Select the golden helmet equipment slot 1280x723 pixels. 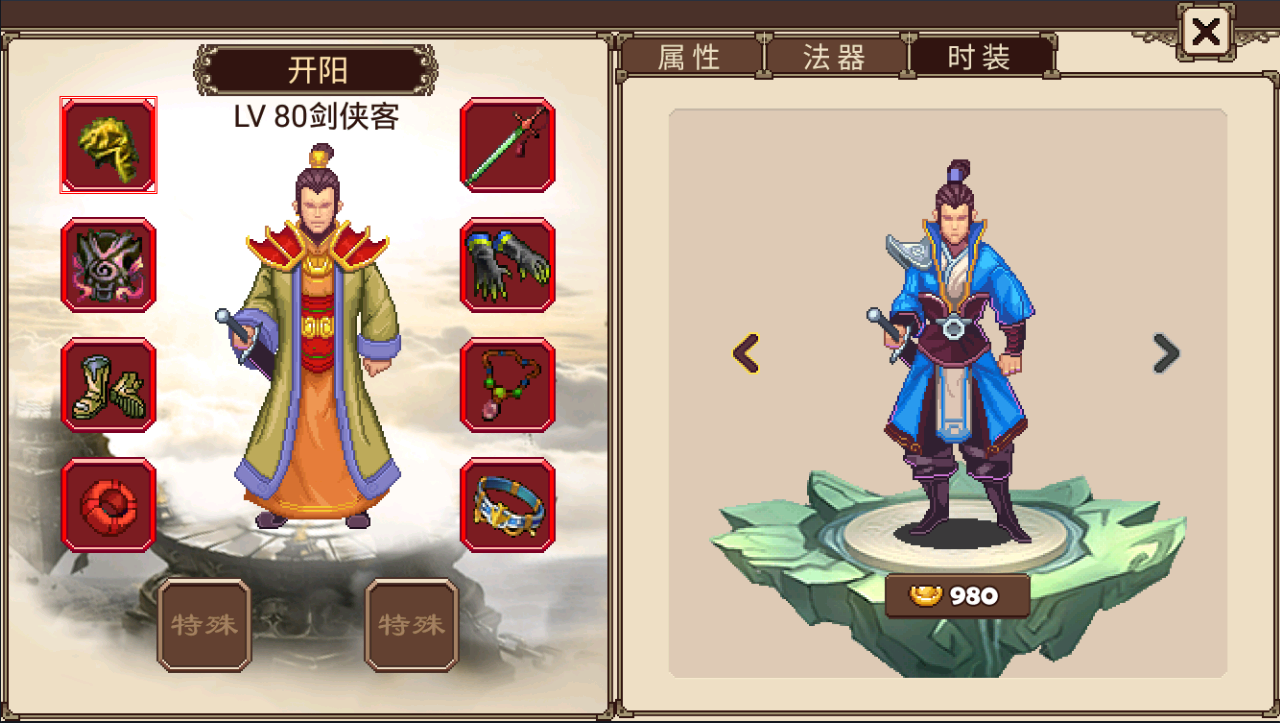point(108,145)
